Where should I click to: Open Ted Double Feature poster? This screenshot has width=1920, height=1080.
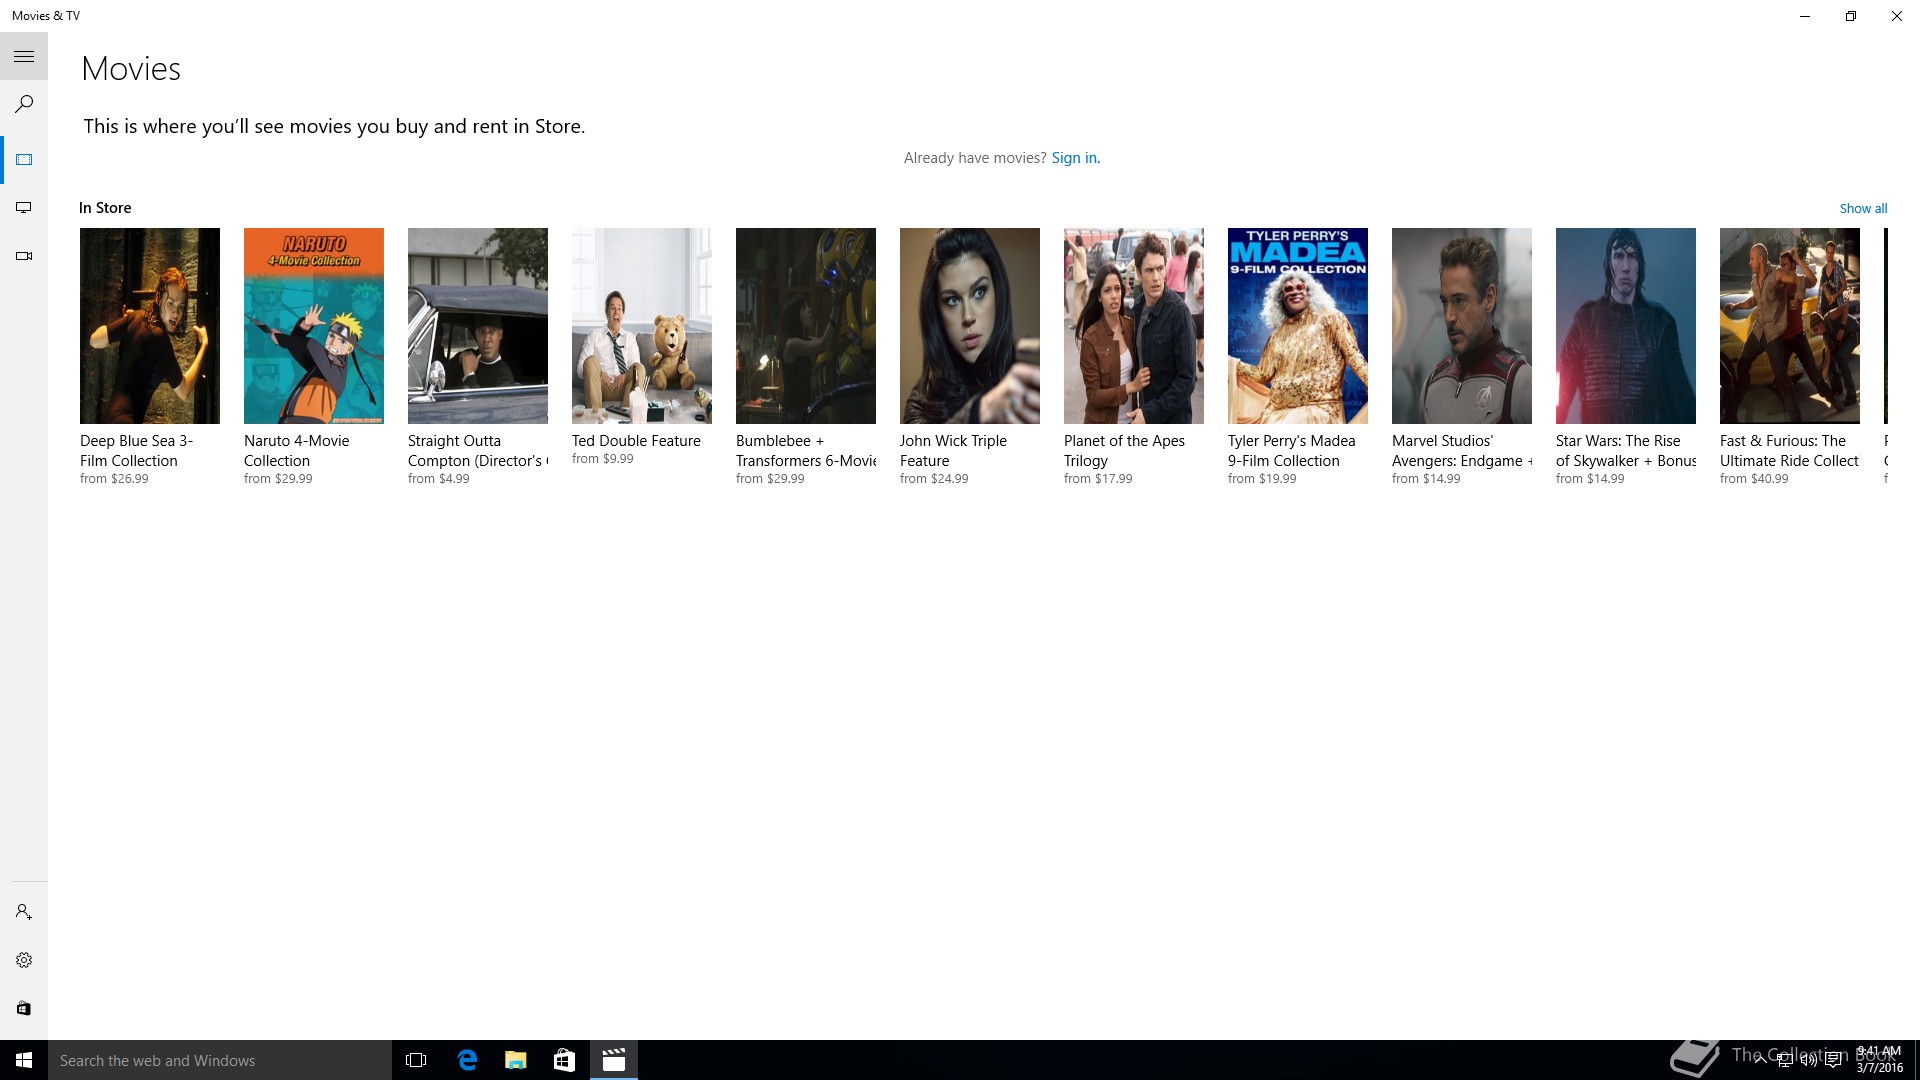coord(642,326)
